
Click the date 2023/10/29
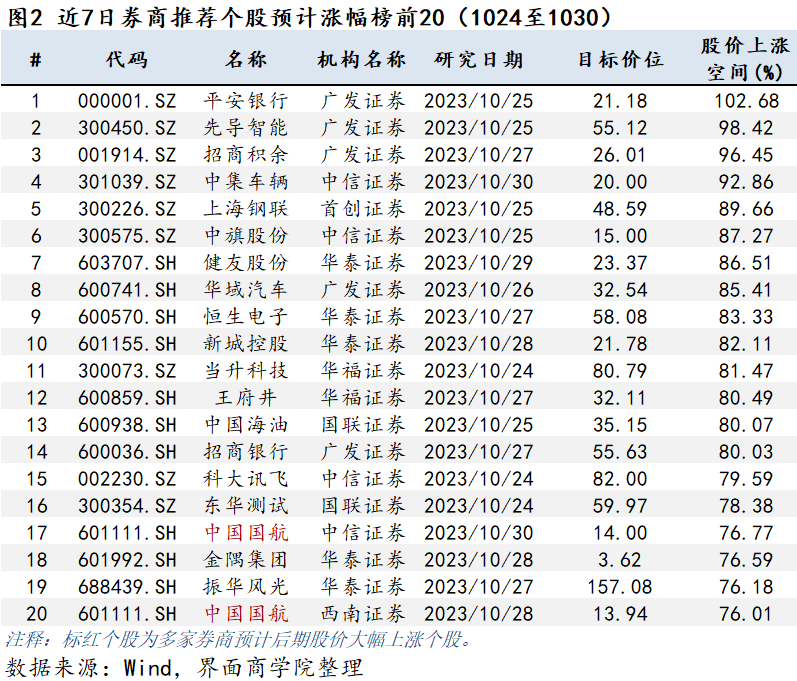479,263
